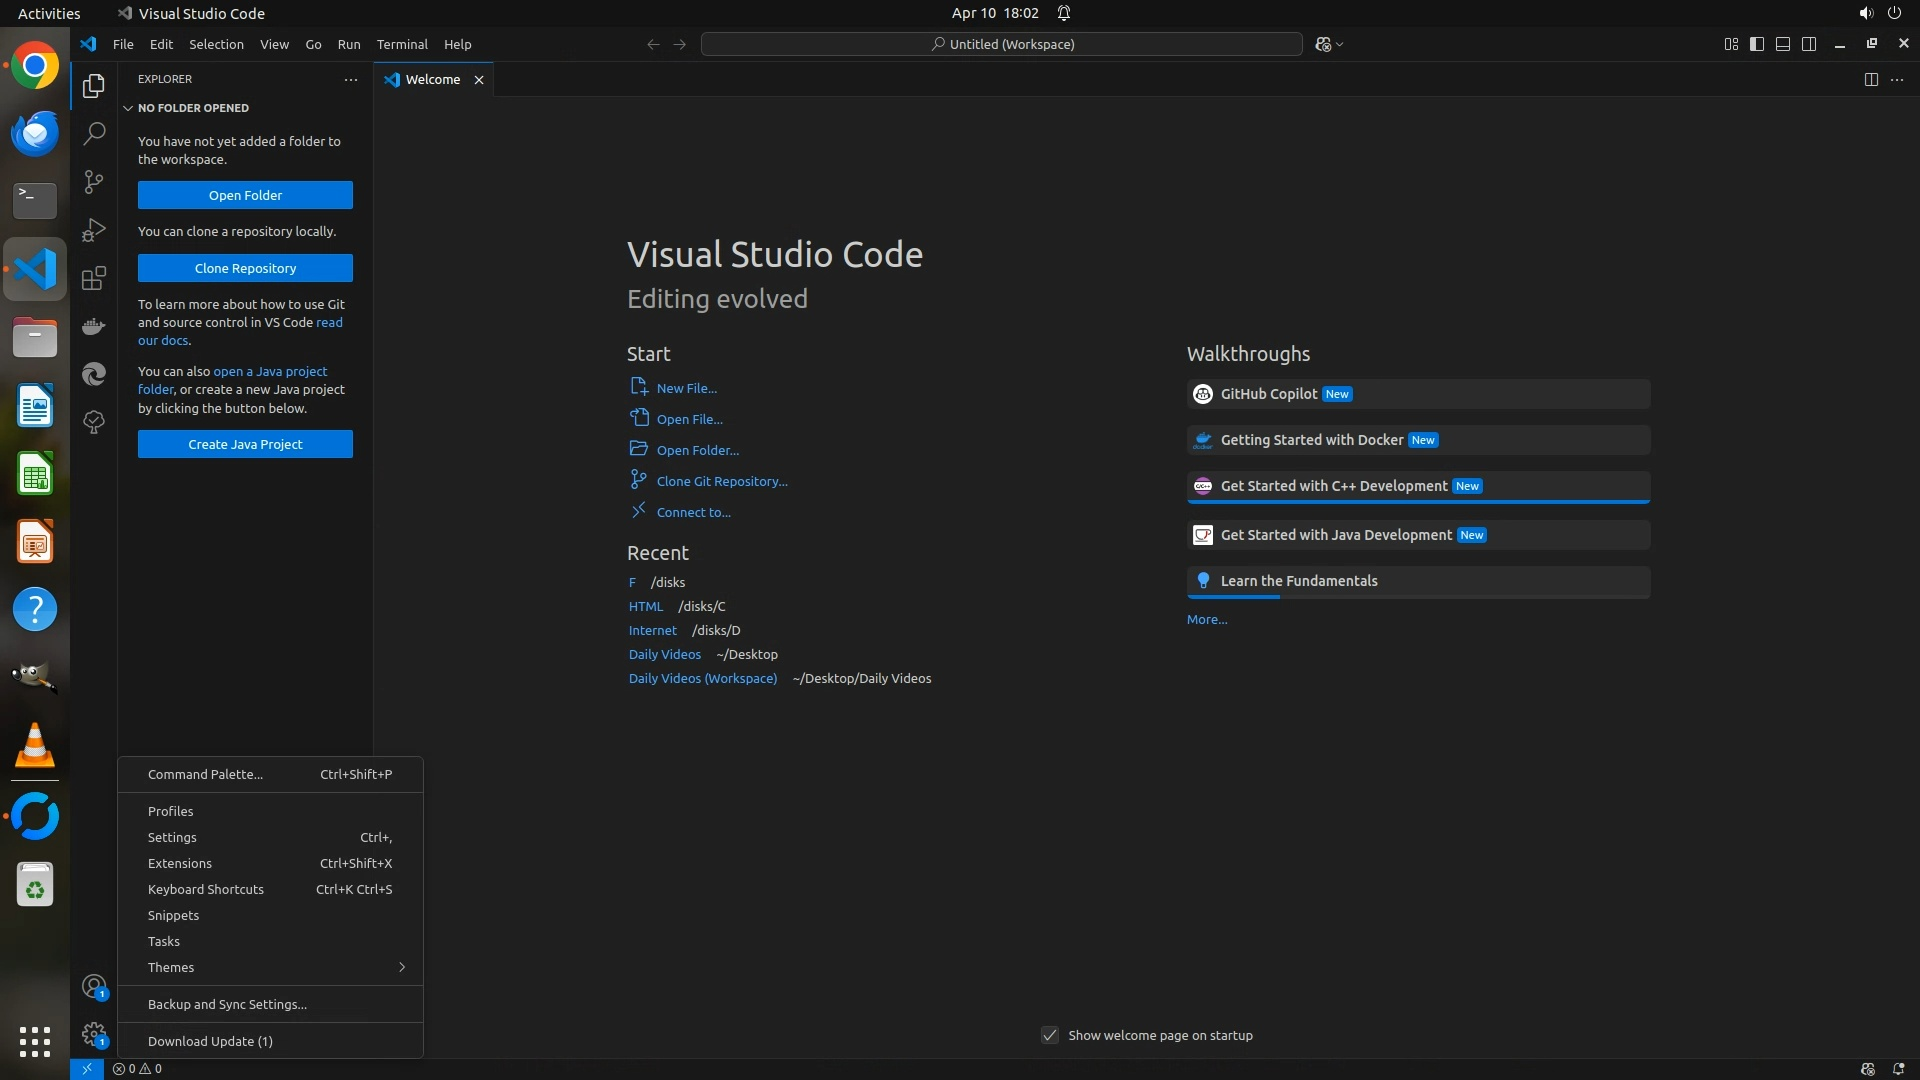1920x1080 pixels.
Task: Click the remote window status bar icon
Action: [x=87, y=1069]
